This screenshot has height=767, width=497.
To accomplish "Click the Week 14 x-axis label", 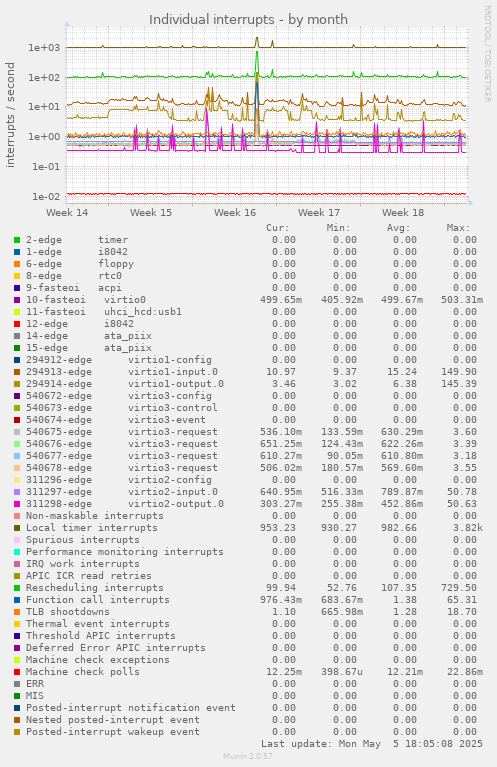I will click(x=67, y=213).
